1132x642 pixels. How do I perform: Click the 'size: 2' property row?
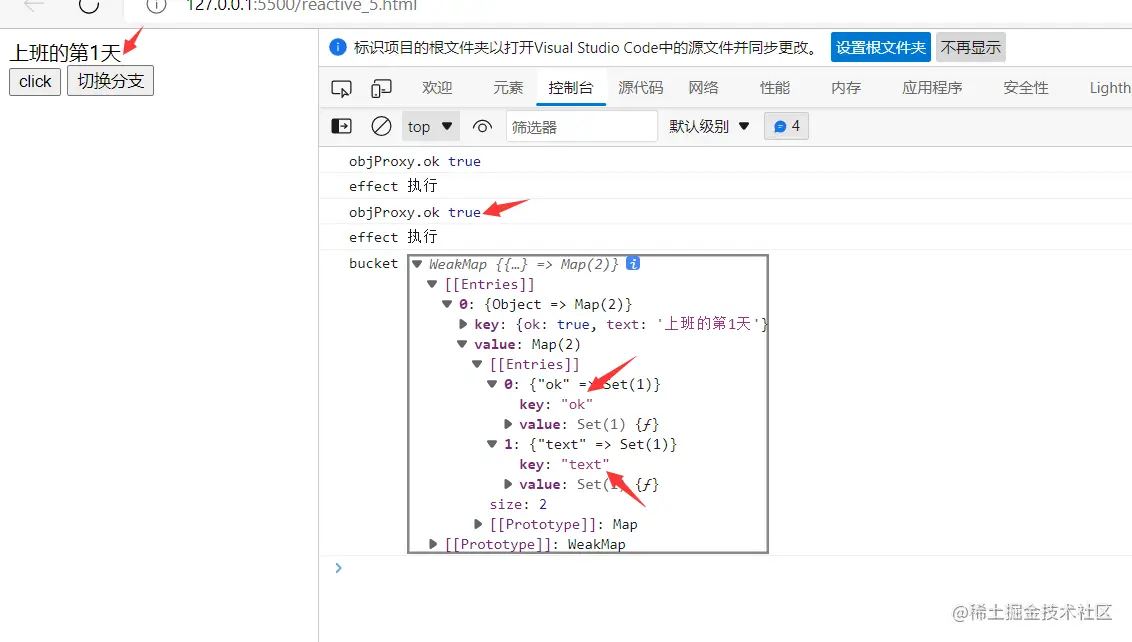click(518, 504)
